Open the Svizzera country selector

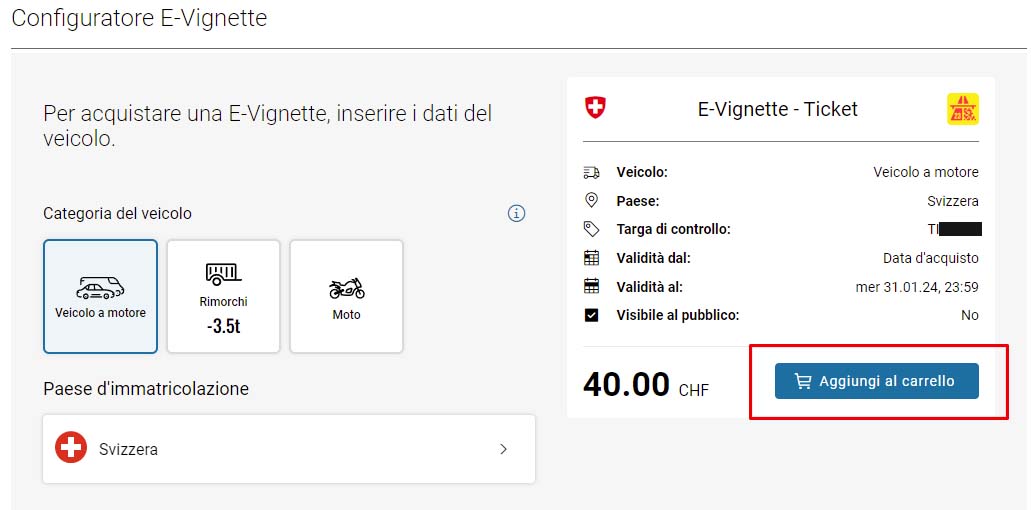click(x=288, y=449)
